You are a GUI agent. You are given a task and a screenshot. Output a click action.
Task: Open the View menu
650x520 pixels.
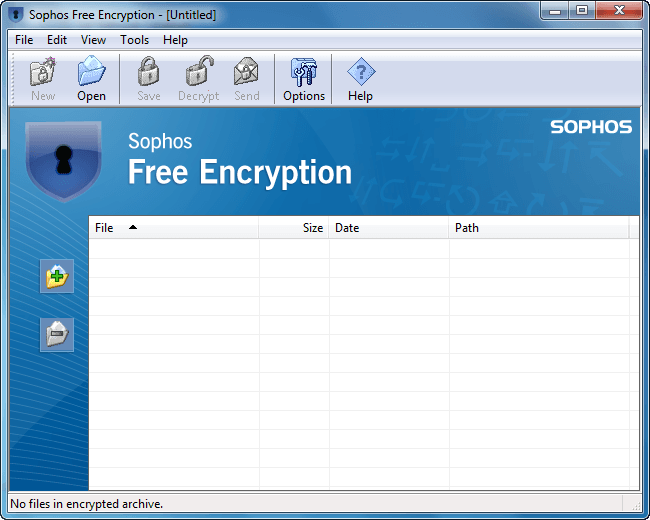coord(93,40)
